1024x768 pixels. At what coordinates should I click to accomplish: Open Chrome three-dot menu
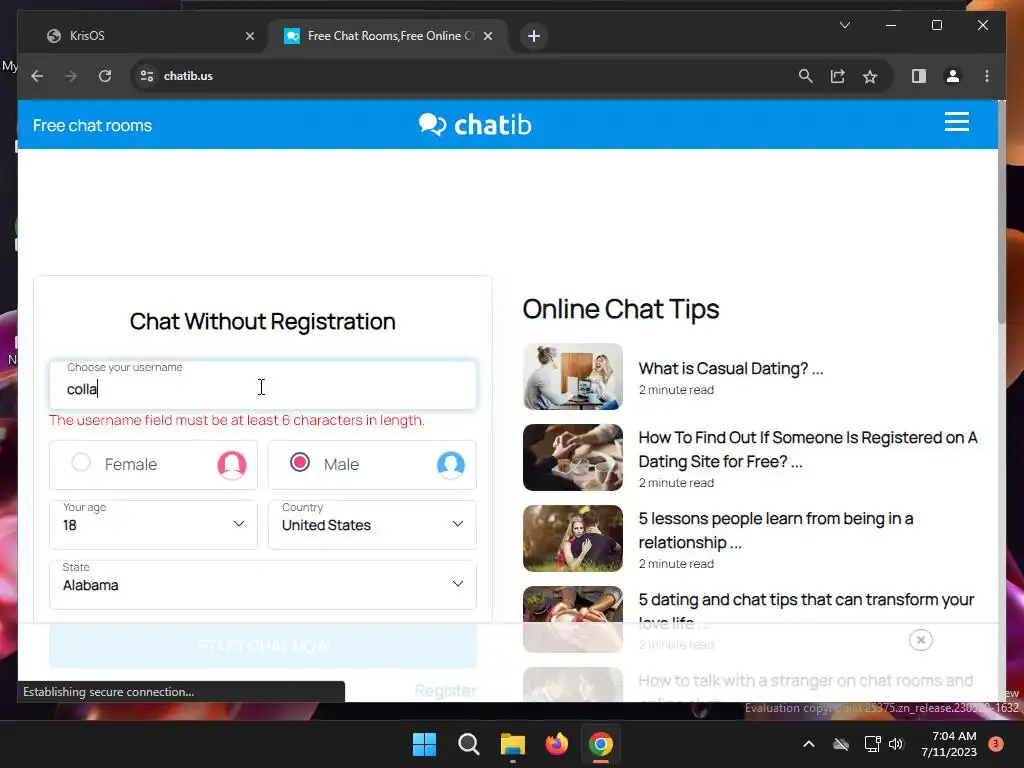click(x=987, y=76)
